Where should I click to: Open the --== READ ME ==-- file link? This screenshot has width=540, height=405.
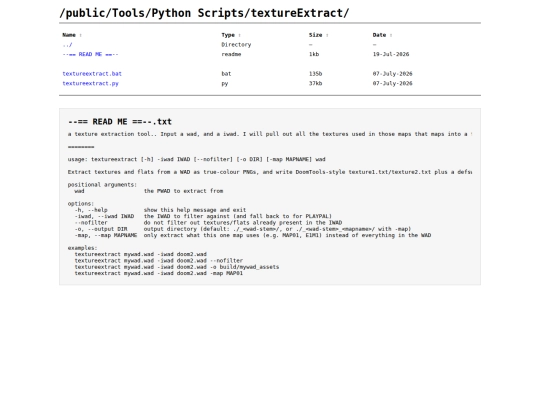click(x=90, y=54)
